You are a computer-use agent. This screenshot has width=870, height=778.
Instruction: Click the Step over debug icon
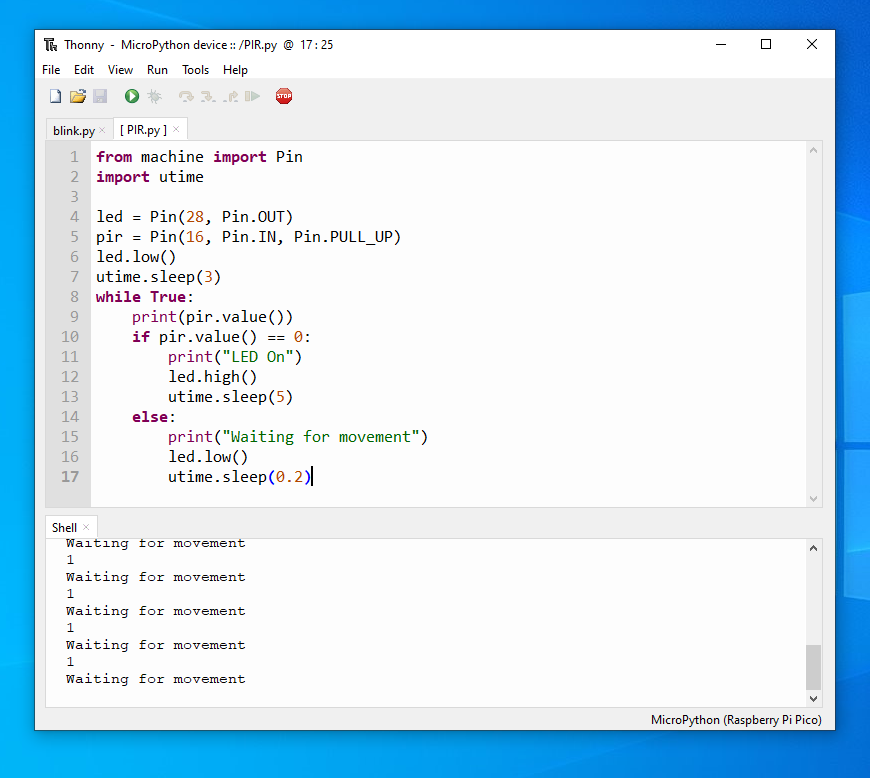186,95
